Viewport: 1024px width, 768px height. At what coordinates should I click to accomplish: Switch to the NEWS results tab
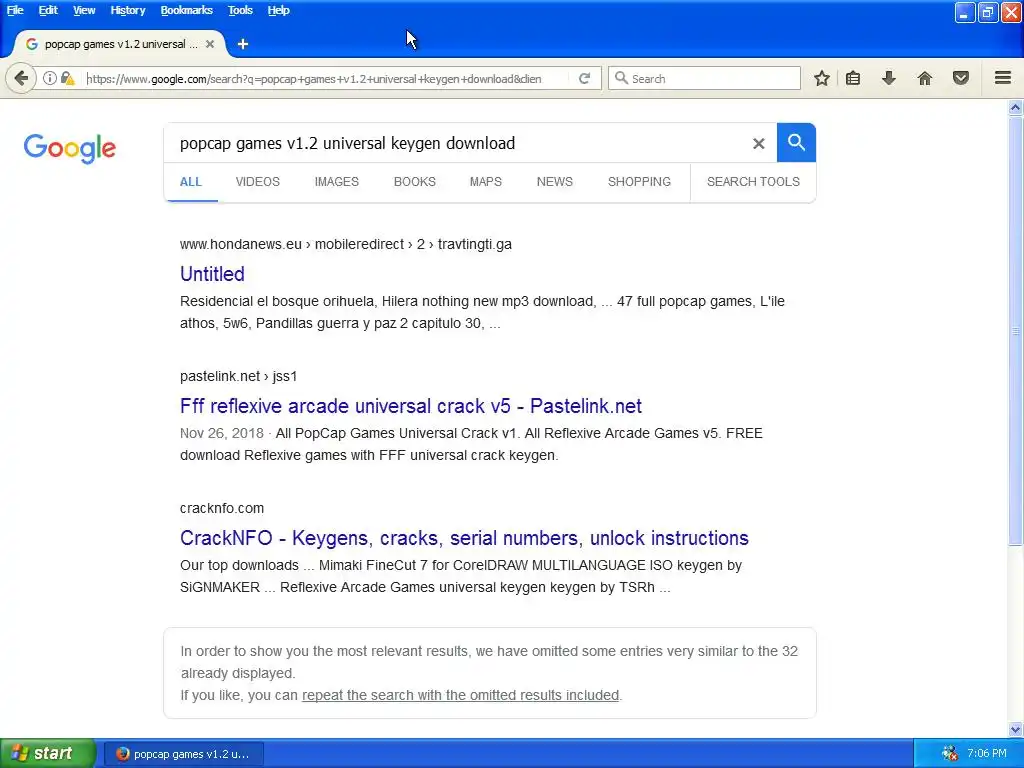(x=554, y=182)
